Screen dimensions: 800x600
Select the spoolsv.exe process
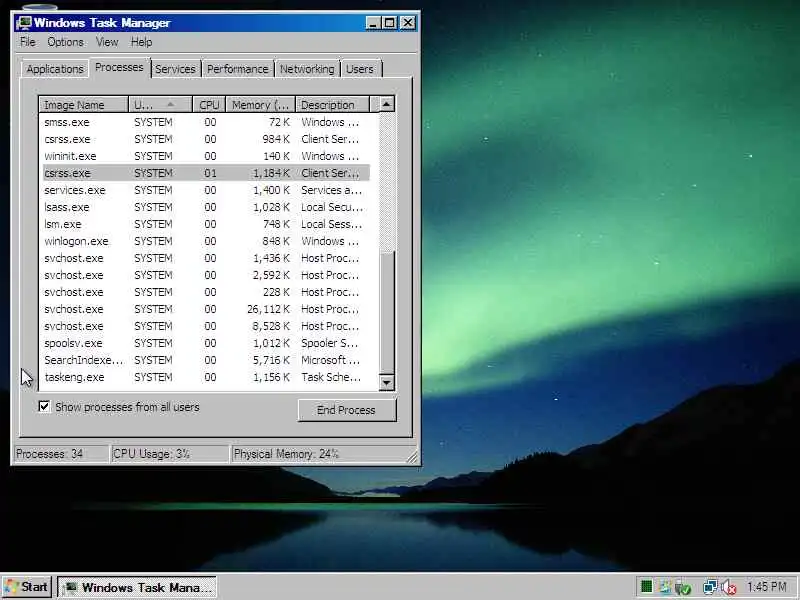click(206, 343)
